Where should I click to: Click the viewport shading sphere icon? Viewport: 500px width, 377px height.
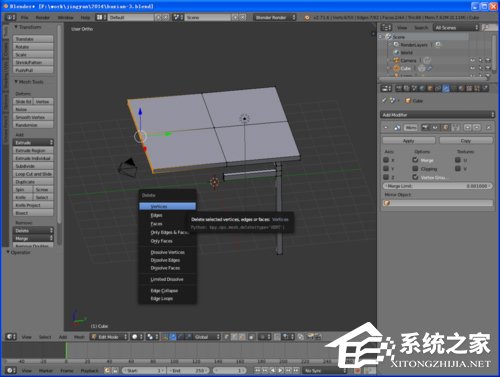[x=137, y=337]
